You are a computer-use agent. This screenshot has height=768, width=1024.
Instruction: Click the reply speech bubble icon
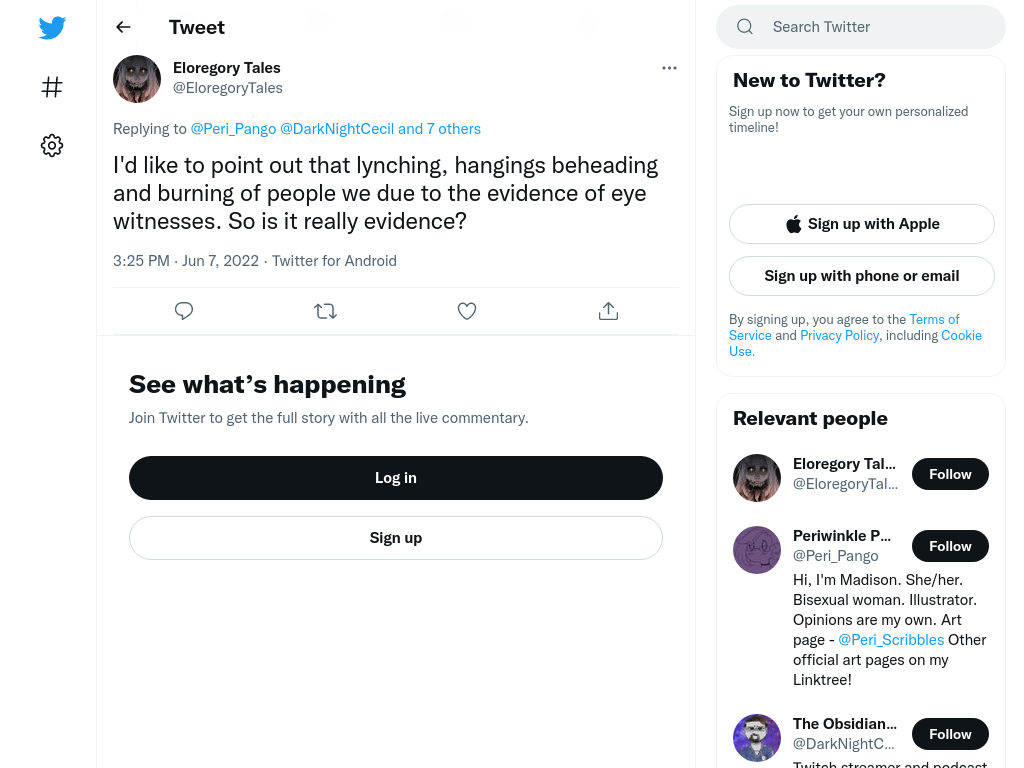184,311
